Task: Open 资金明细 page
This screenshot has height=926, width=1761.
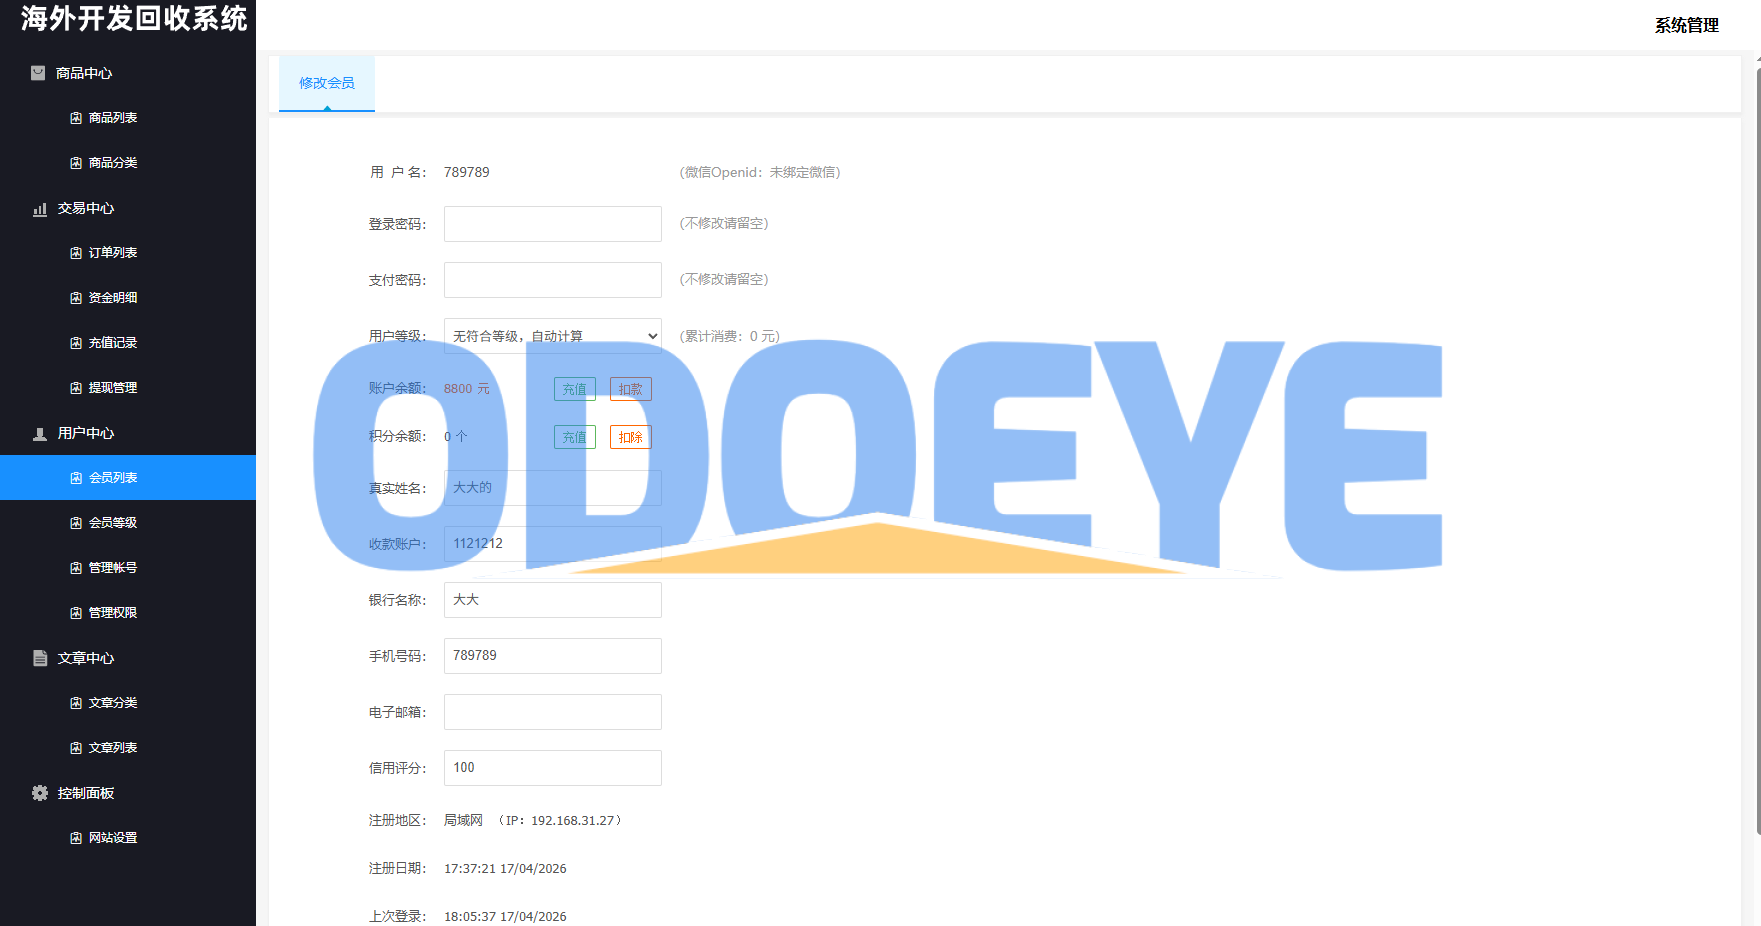Action: pyautogui.click(x=128, y=298)
